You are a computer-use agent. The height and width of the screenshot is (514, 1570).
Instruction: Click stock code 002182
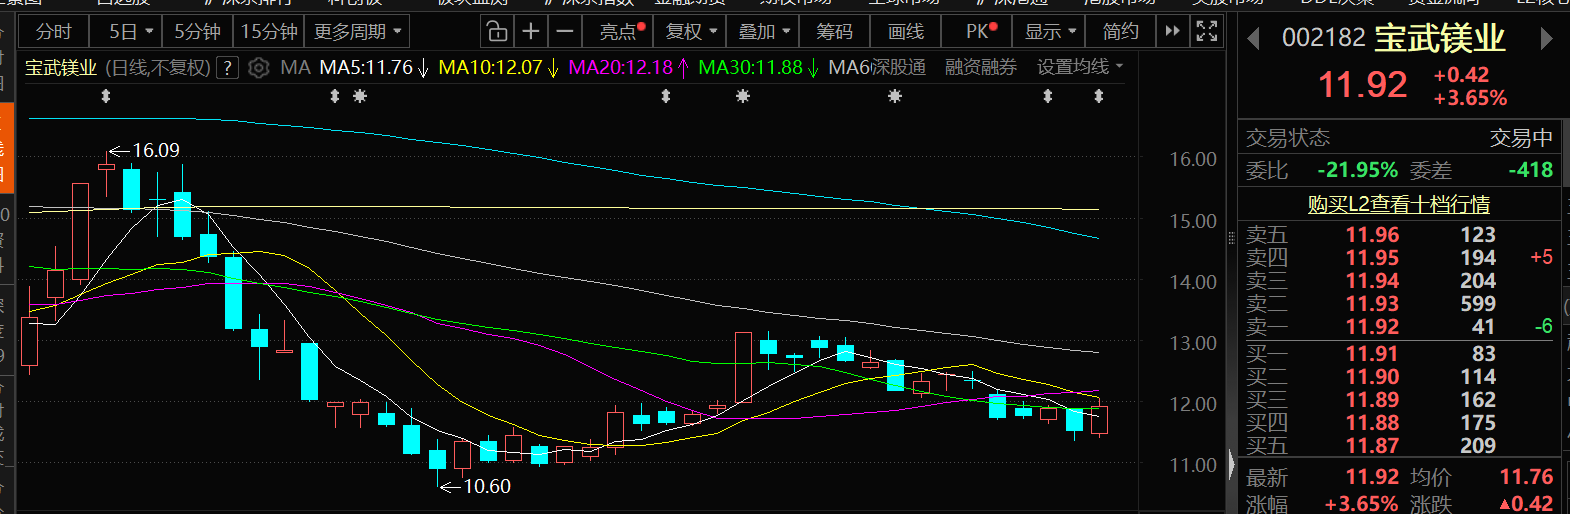(1323, 38)
